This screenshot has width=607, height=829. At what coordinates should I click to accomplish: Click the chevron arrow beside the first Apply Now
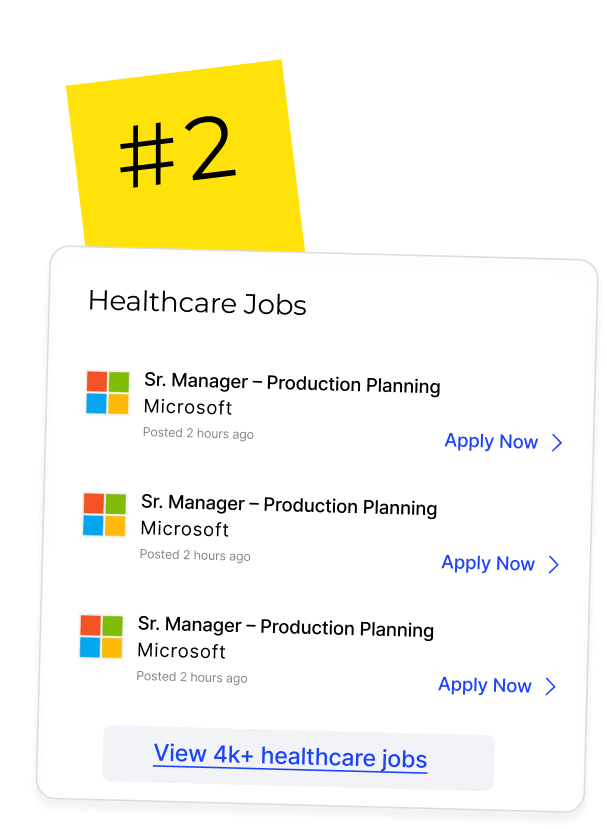[x=558, y=443]
